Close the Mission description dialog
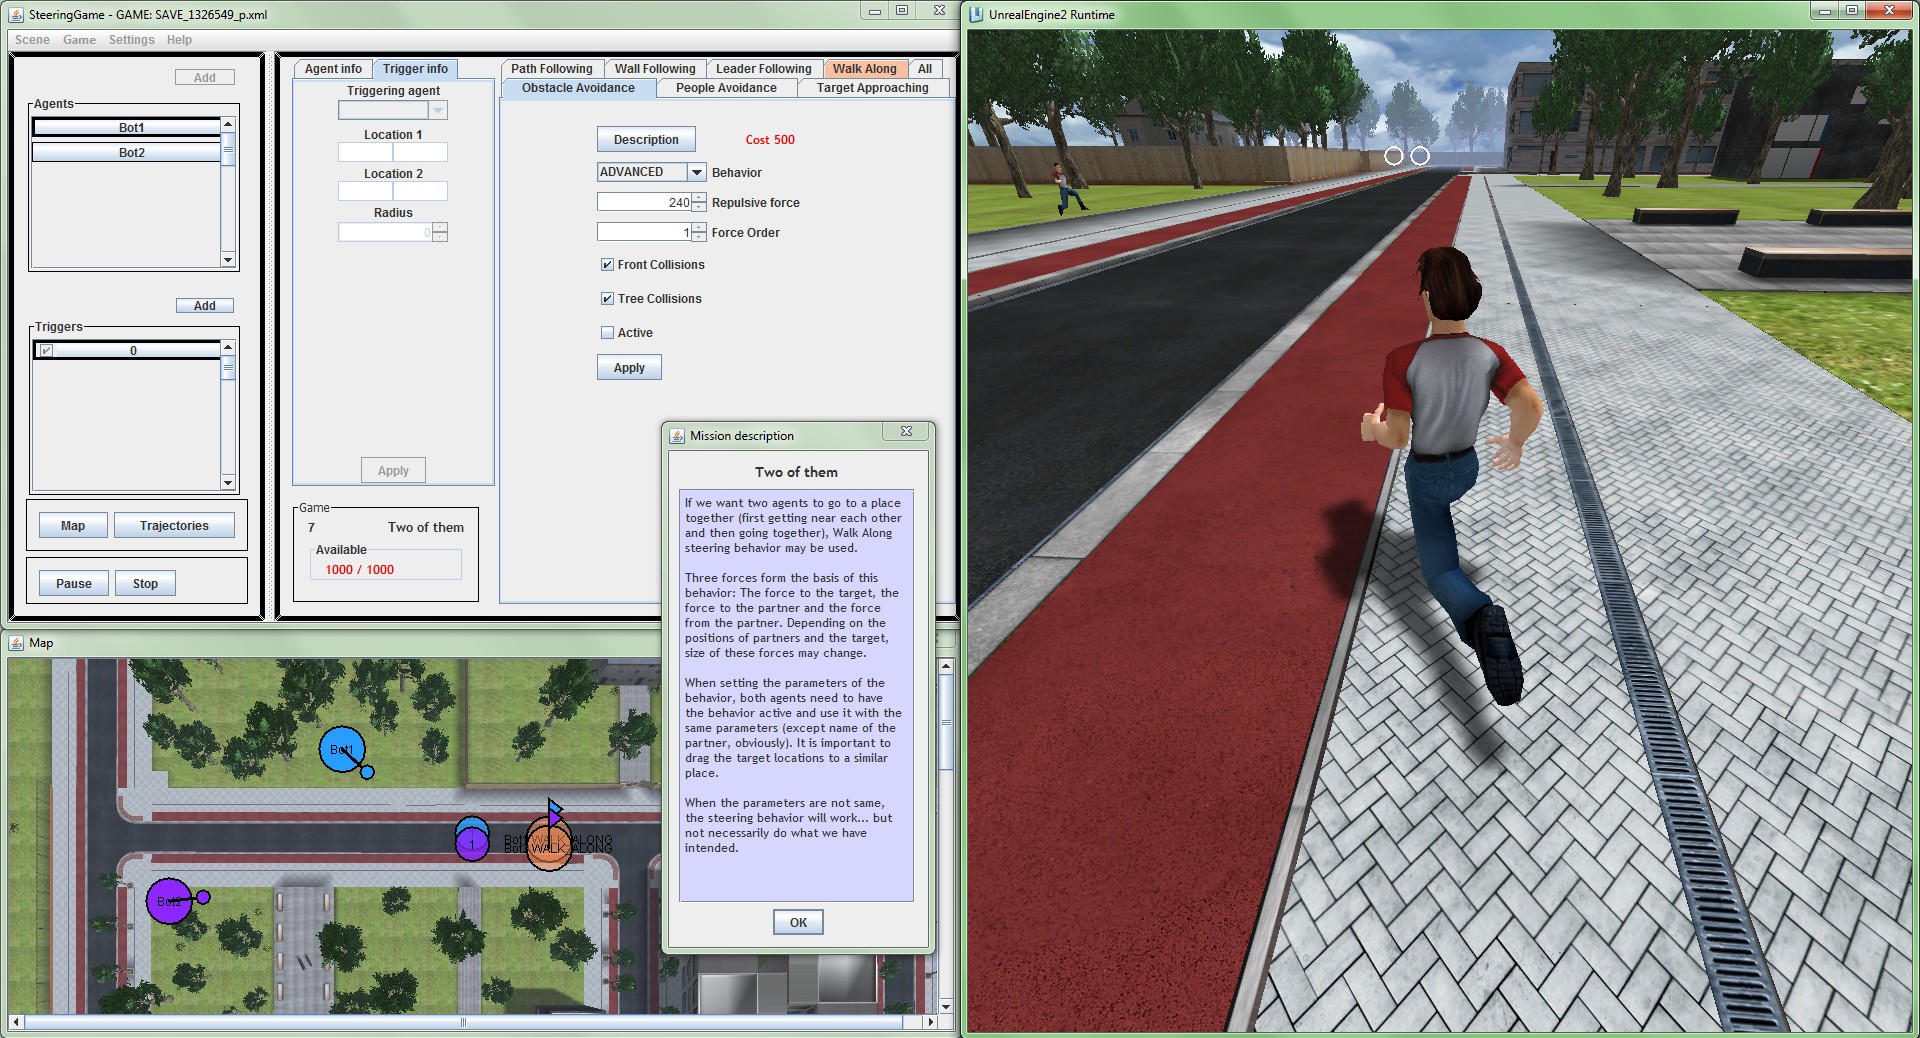This screenshot has width=1920, height=1038. click(x=906, y=432)
